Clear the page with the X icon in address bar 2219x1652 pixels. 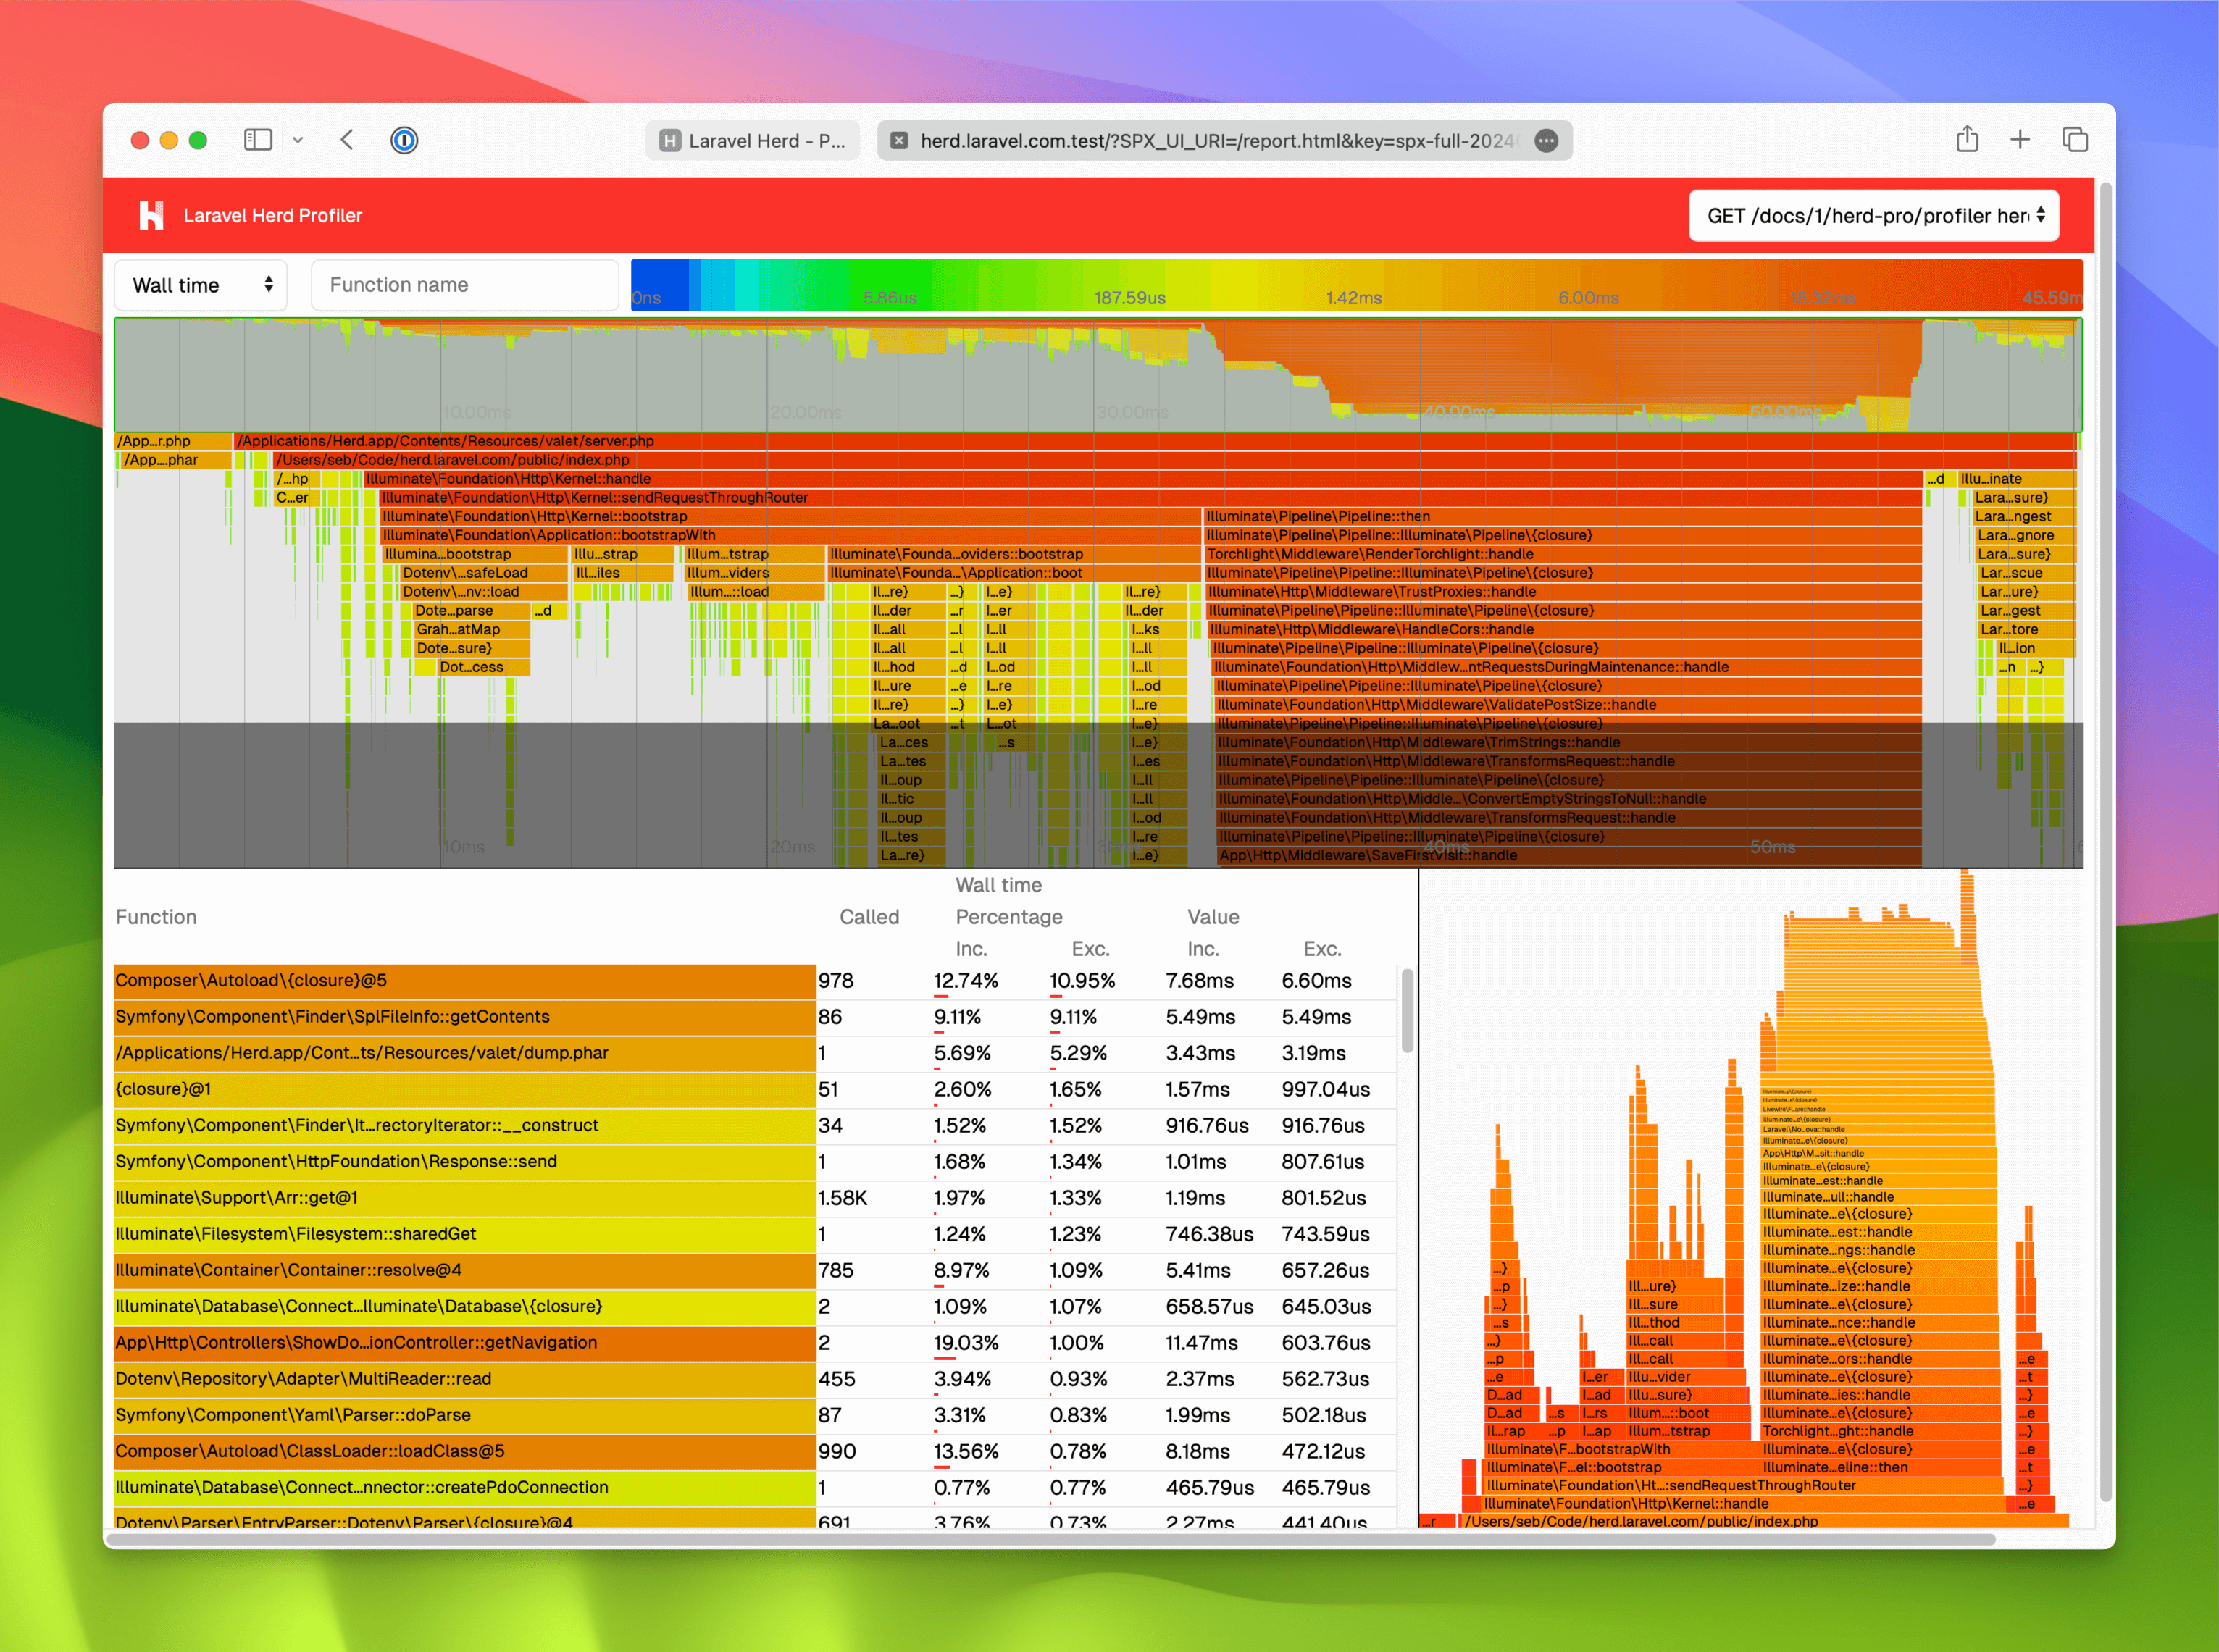898,140
